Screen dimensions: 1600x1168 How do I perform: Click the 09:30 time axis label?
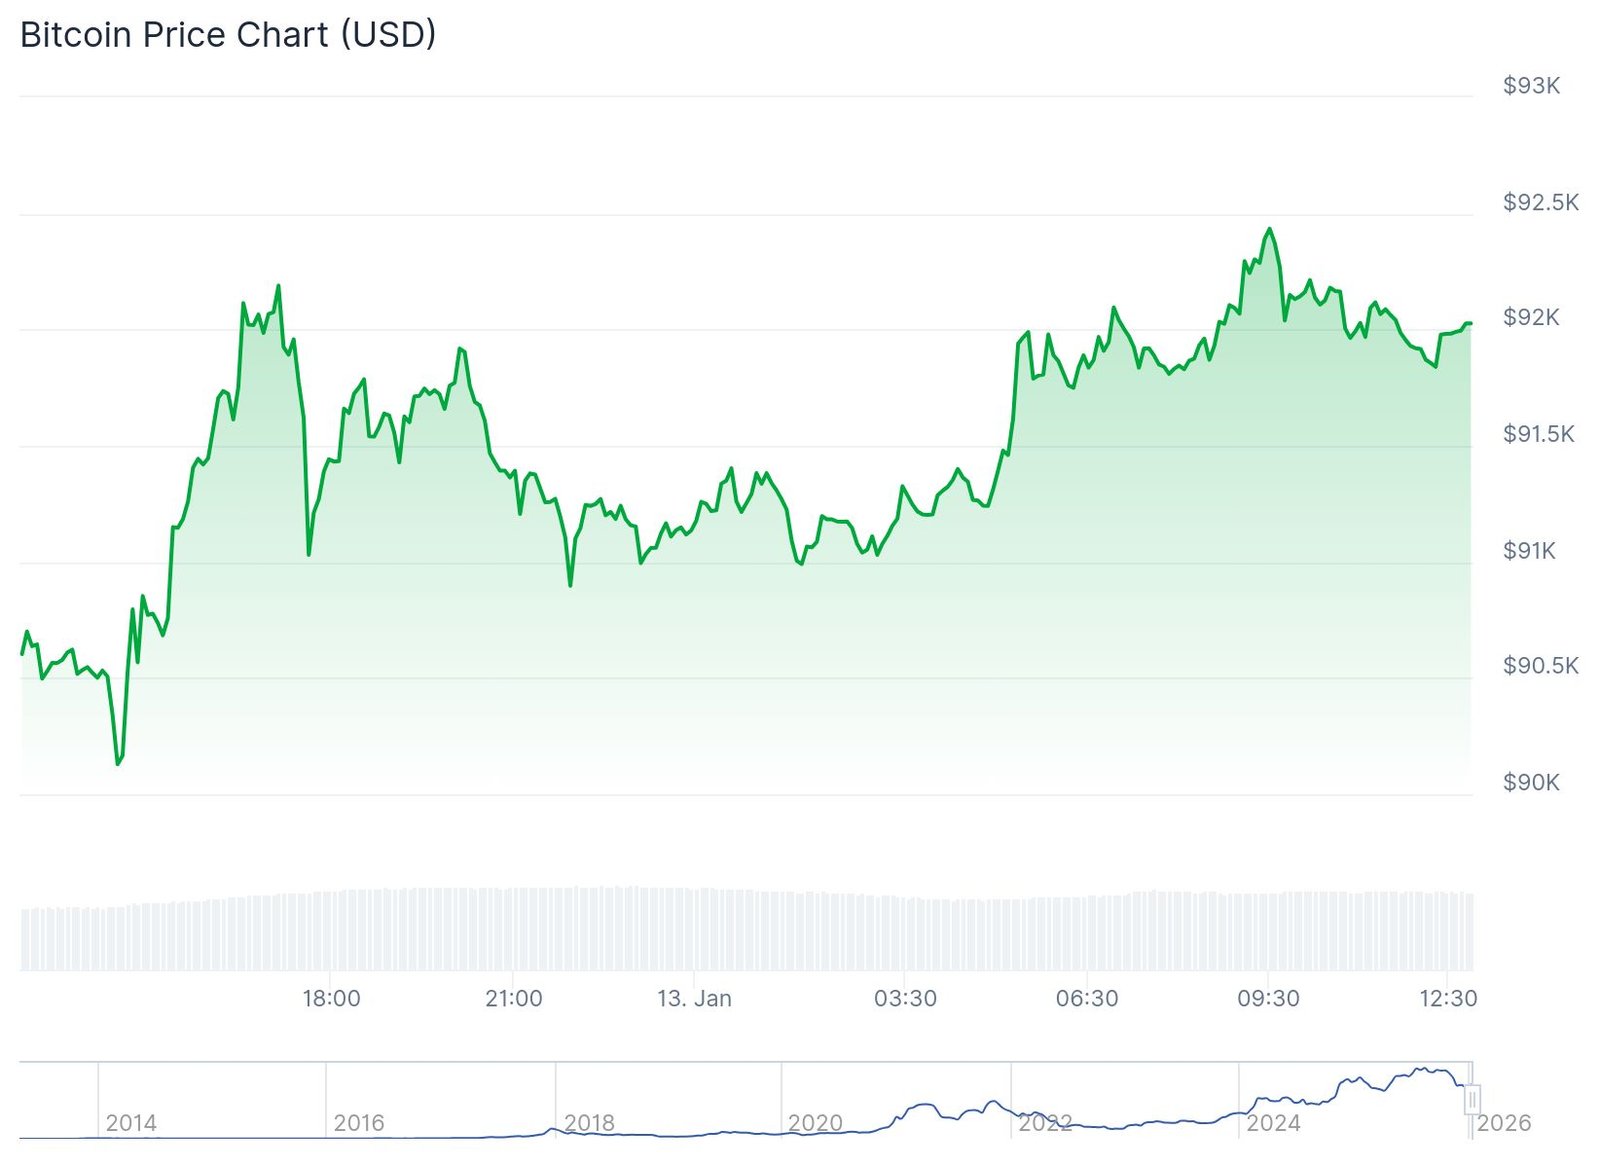(1268, 998)
